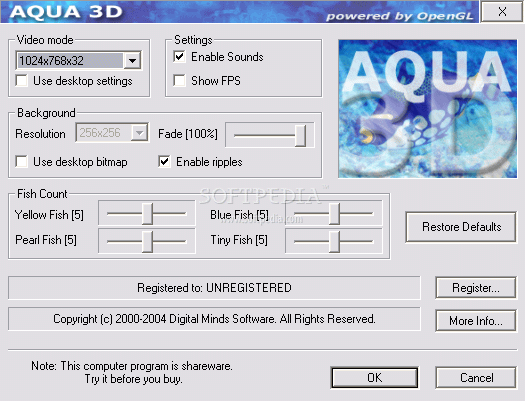Tick the Use desktop settings checkbox
The width and height of the screenshot is (525, 401).
[x=22, y=81]
